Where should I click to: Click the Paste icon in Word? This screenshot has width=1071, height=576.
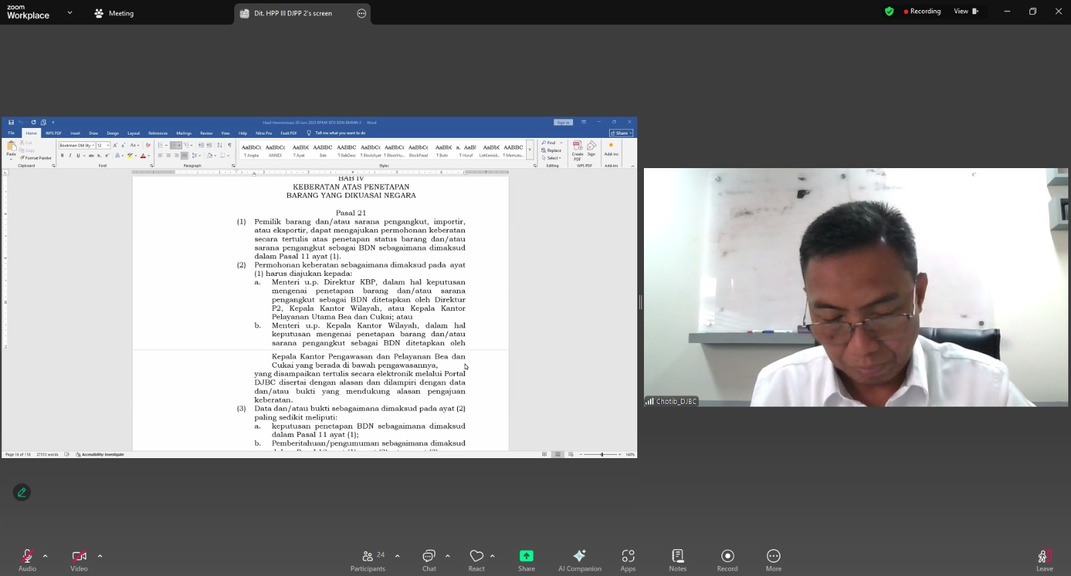11,149
